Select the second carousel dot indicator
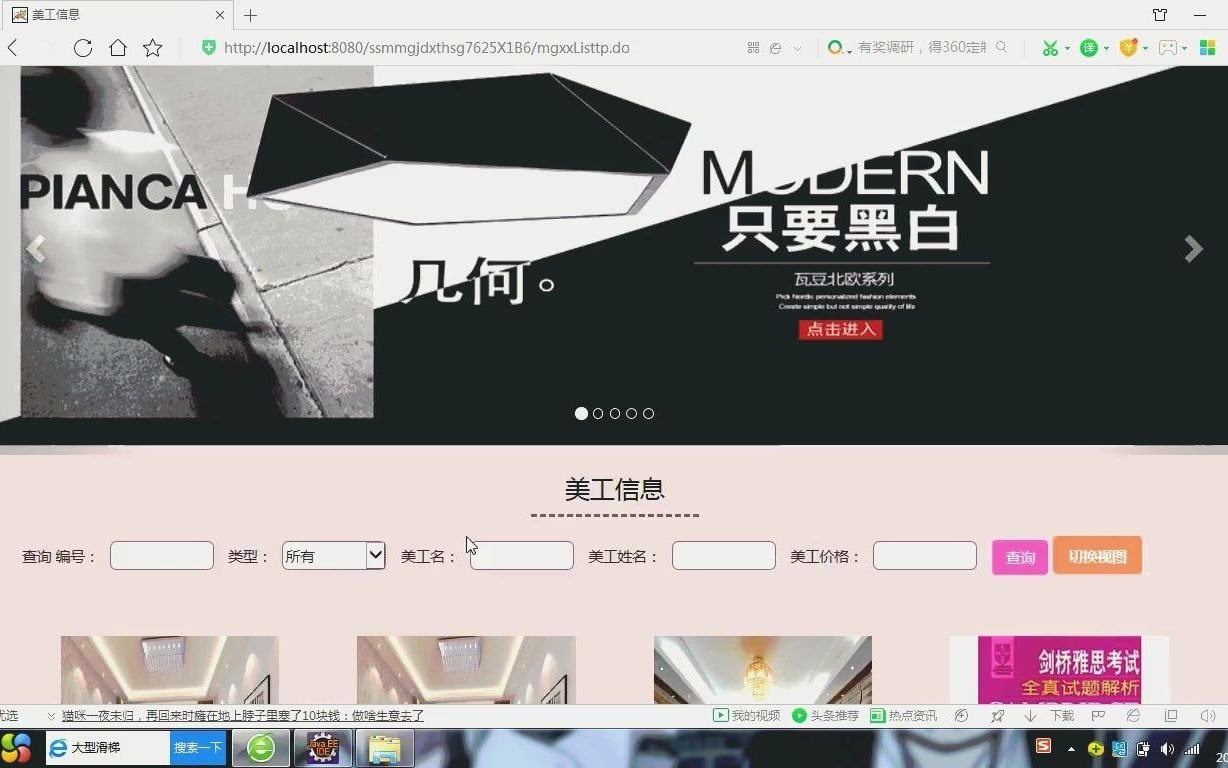The image size is (1228, 768). point(598,413)
